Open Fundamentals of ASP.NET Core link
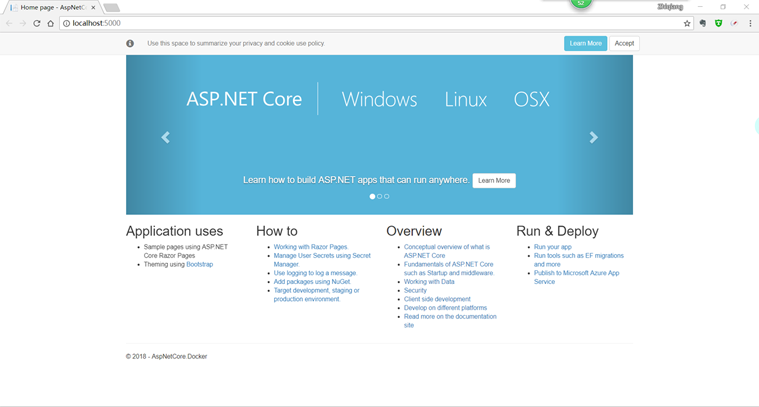 448,269
